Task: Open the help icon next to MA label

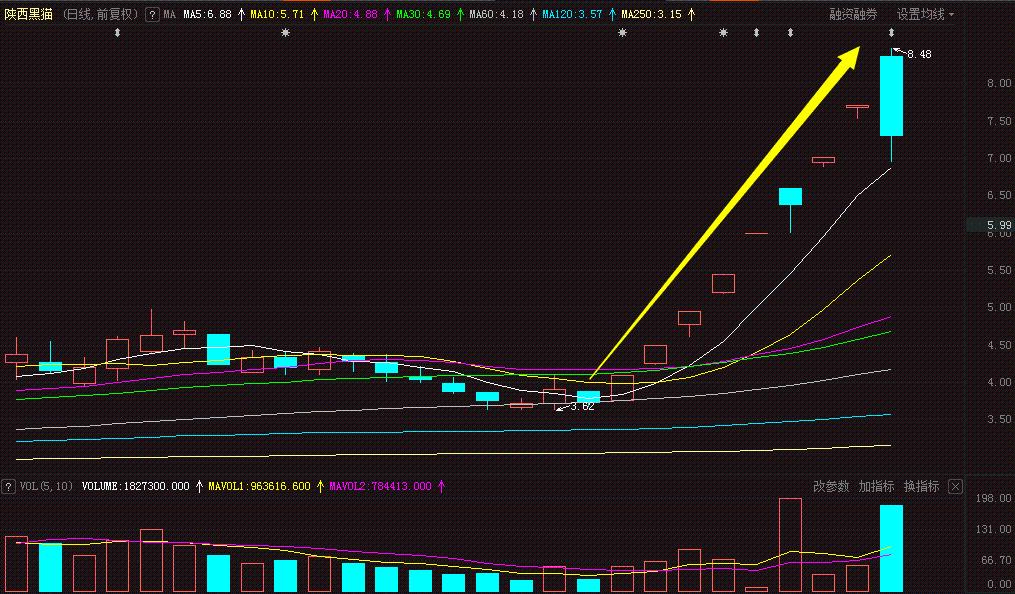Action: pyautogui.click(x=152, y=14)
